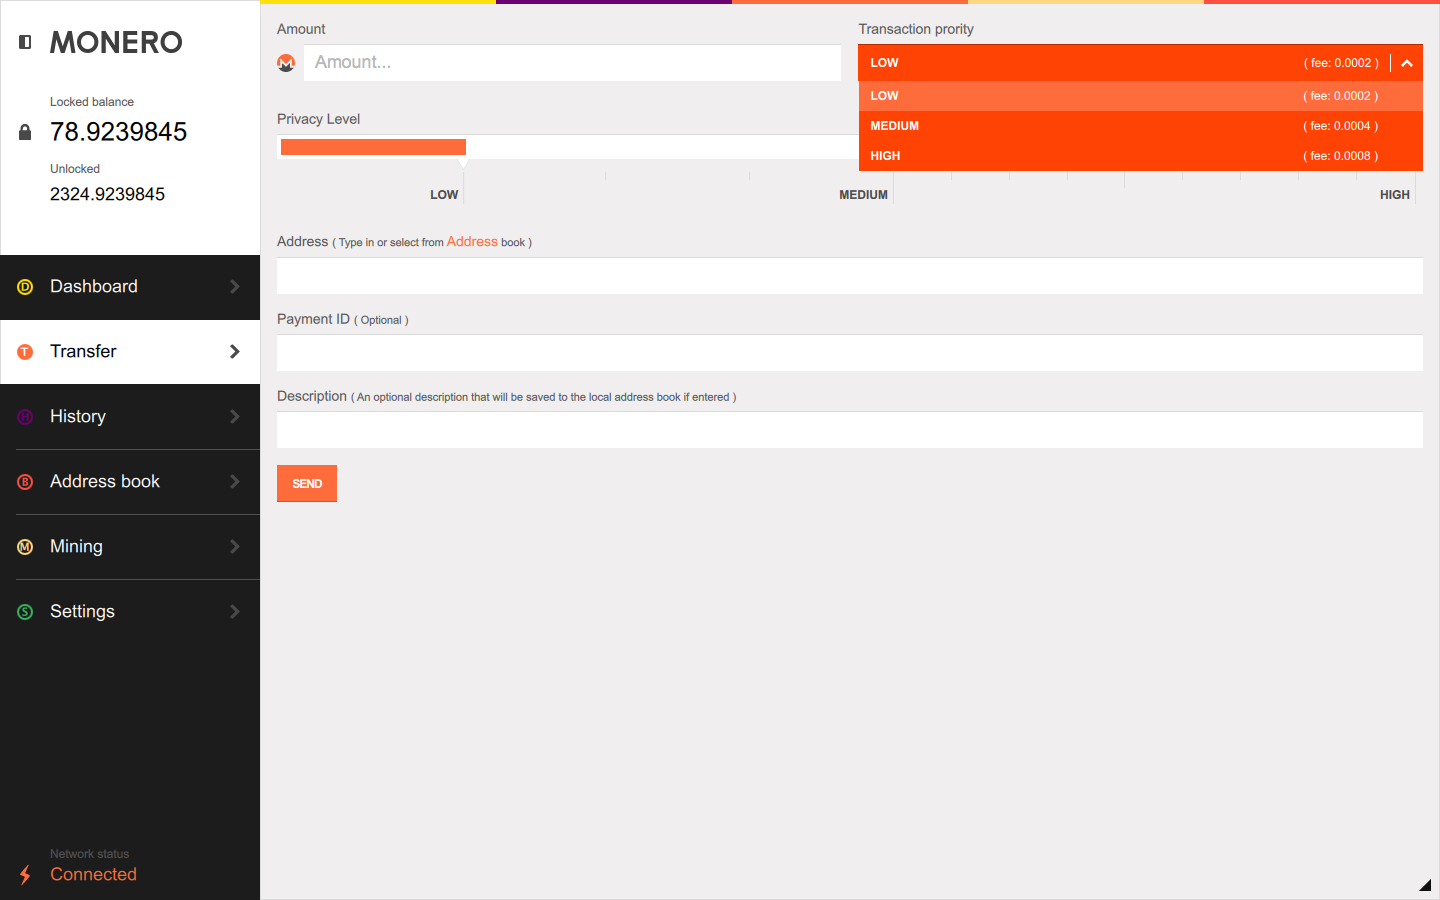Choose the HIGH fee 0.0008 option
Image resolution: width=1440 pixels, height=900 pixels.
[x=1140, y=156]
